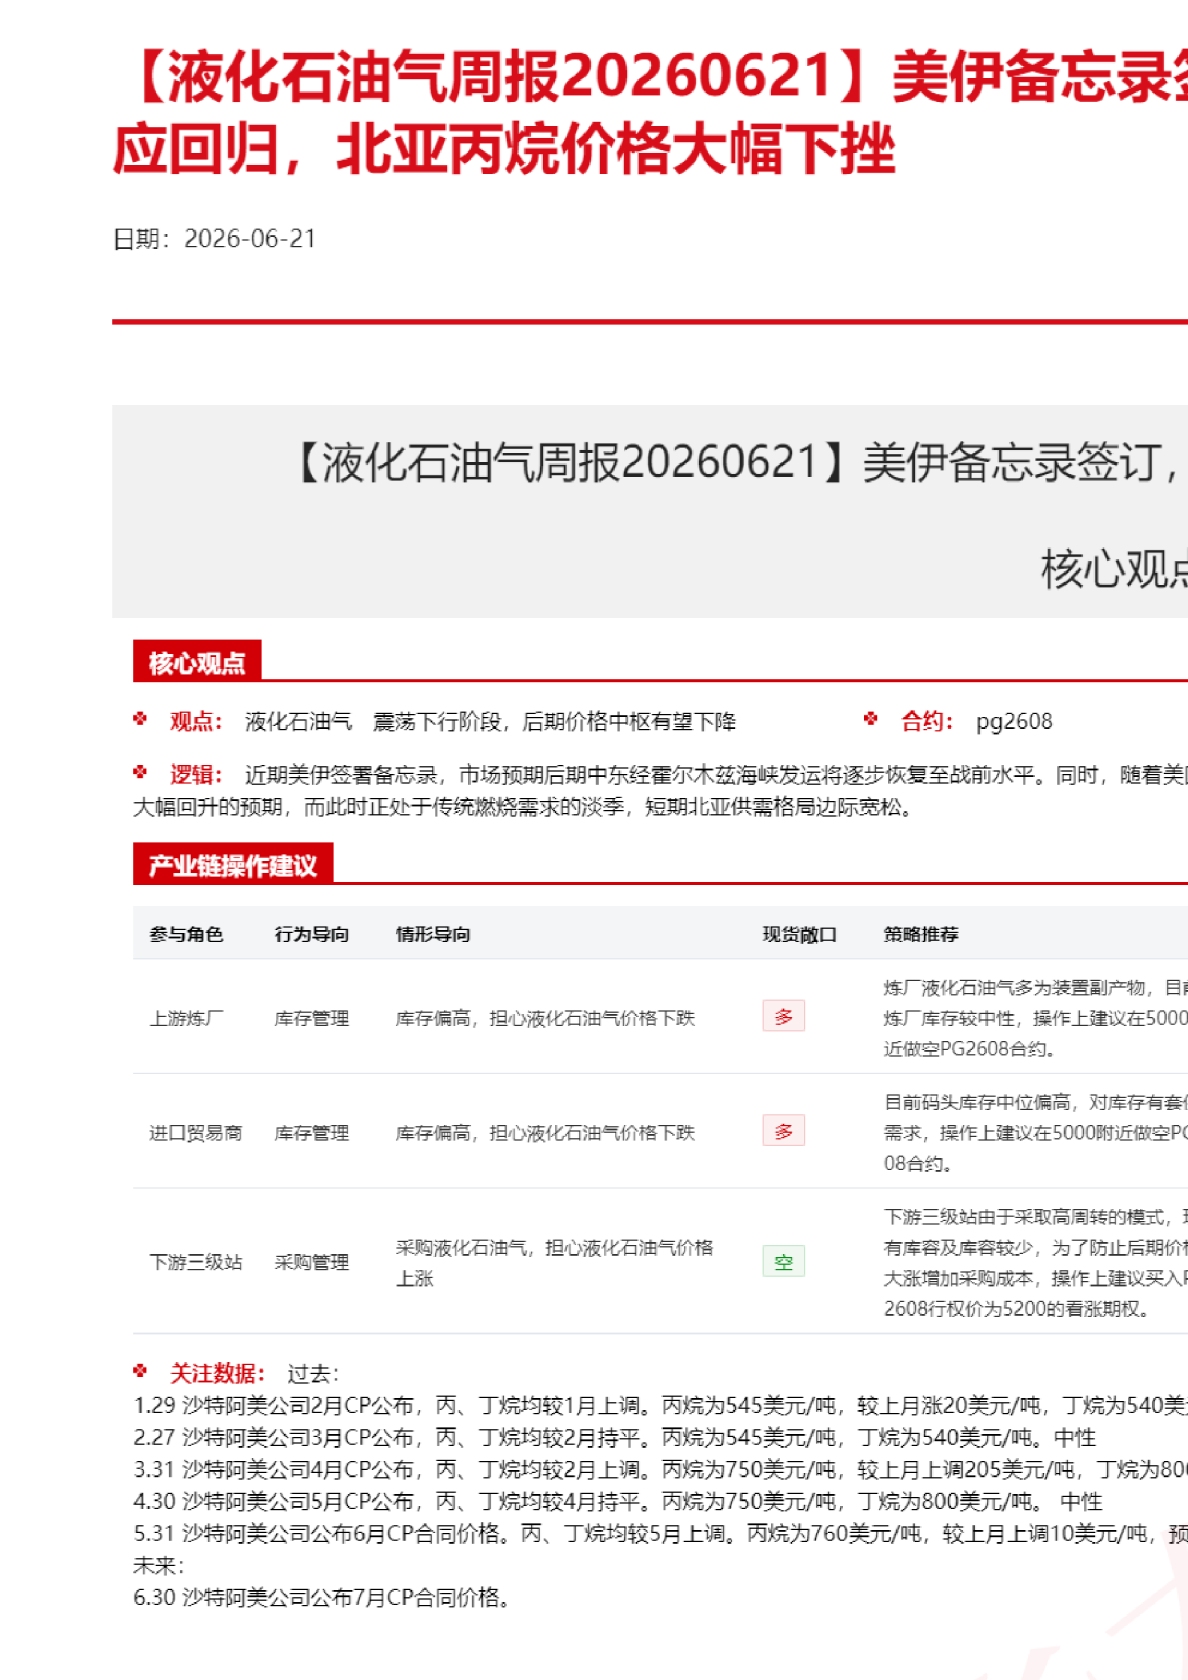Screen dimensions: 1188x1680
Task: Click the red bullet icon before 逻辑
Action: (140, 772)
